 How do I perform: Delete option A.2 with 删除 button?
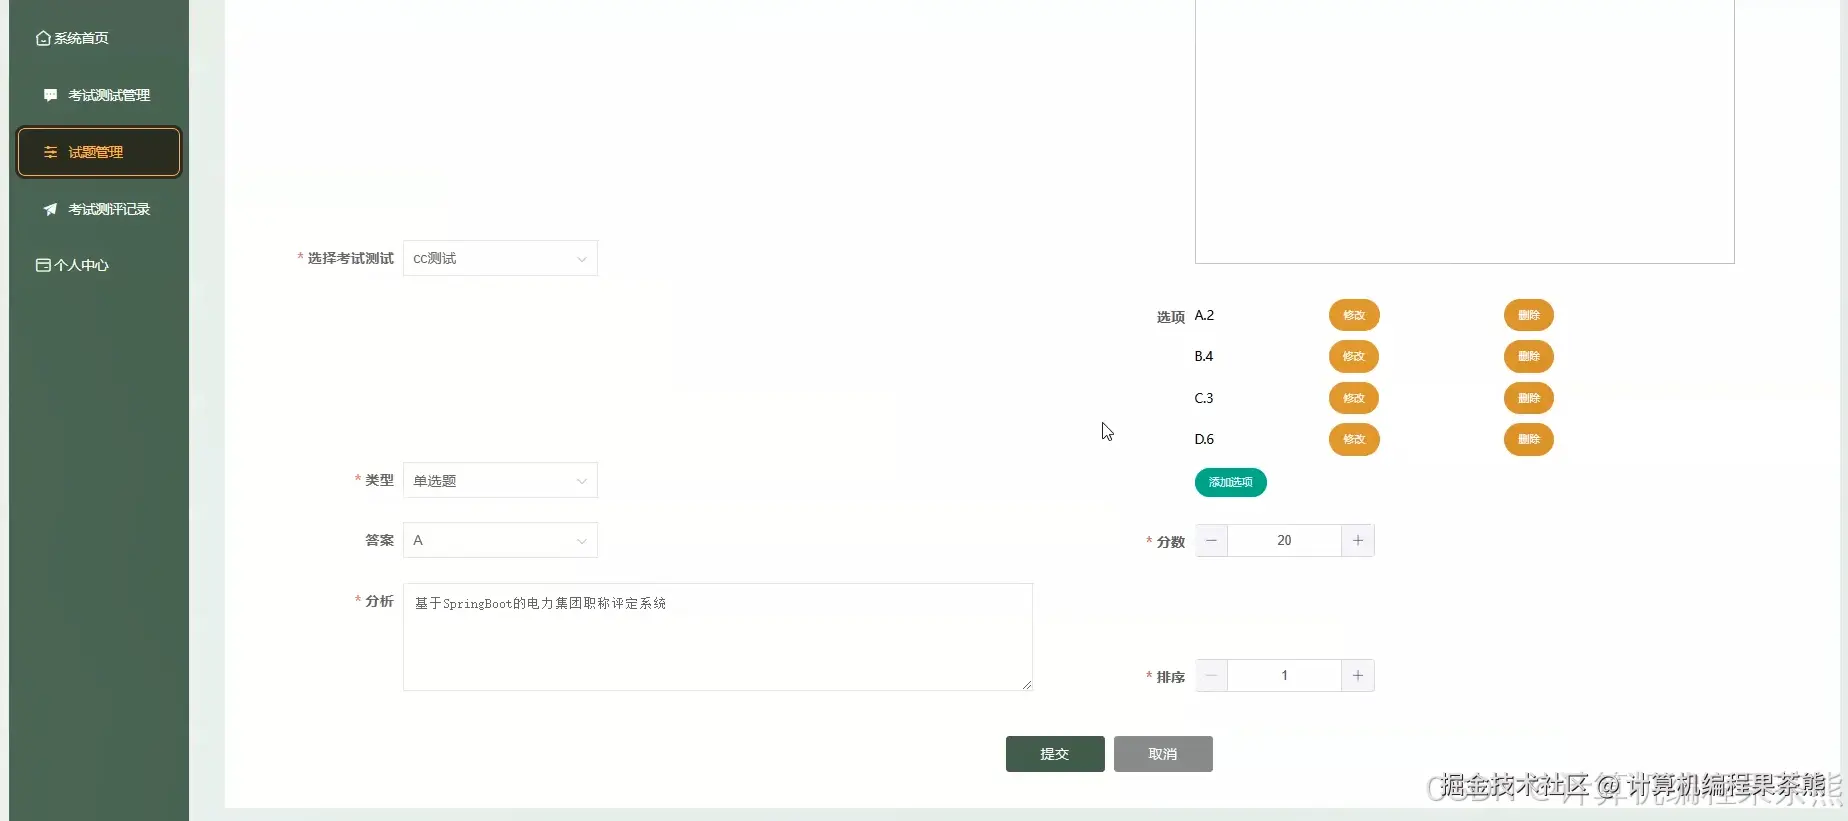(1529, 315)
